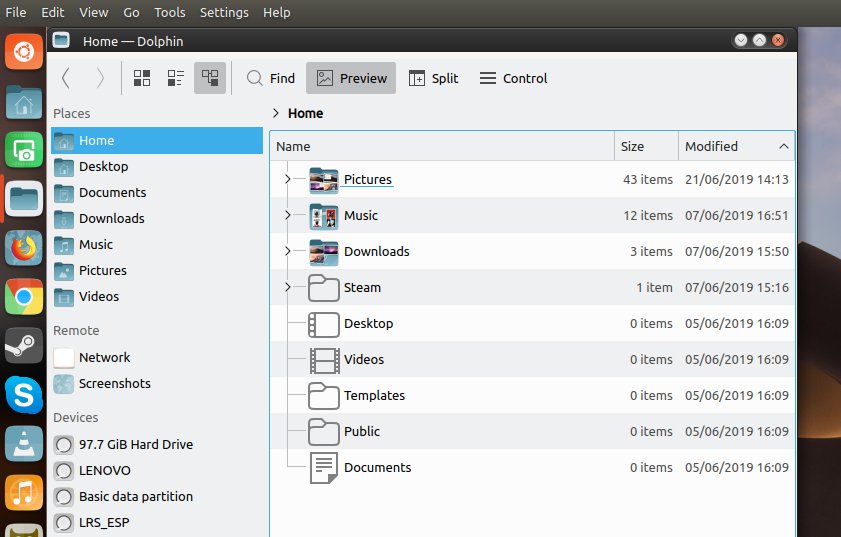Switch to Compact view mode

(176, 78)
